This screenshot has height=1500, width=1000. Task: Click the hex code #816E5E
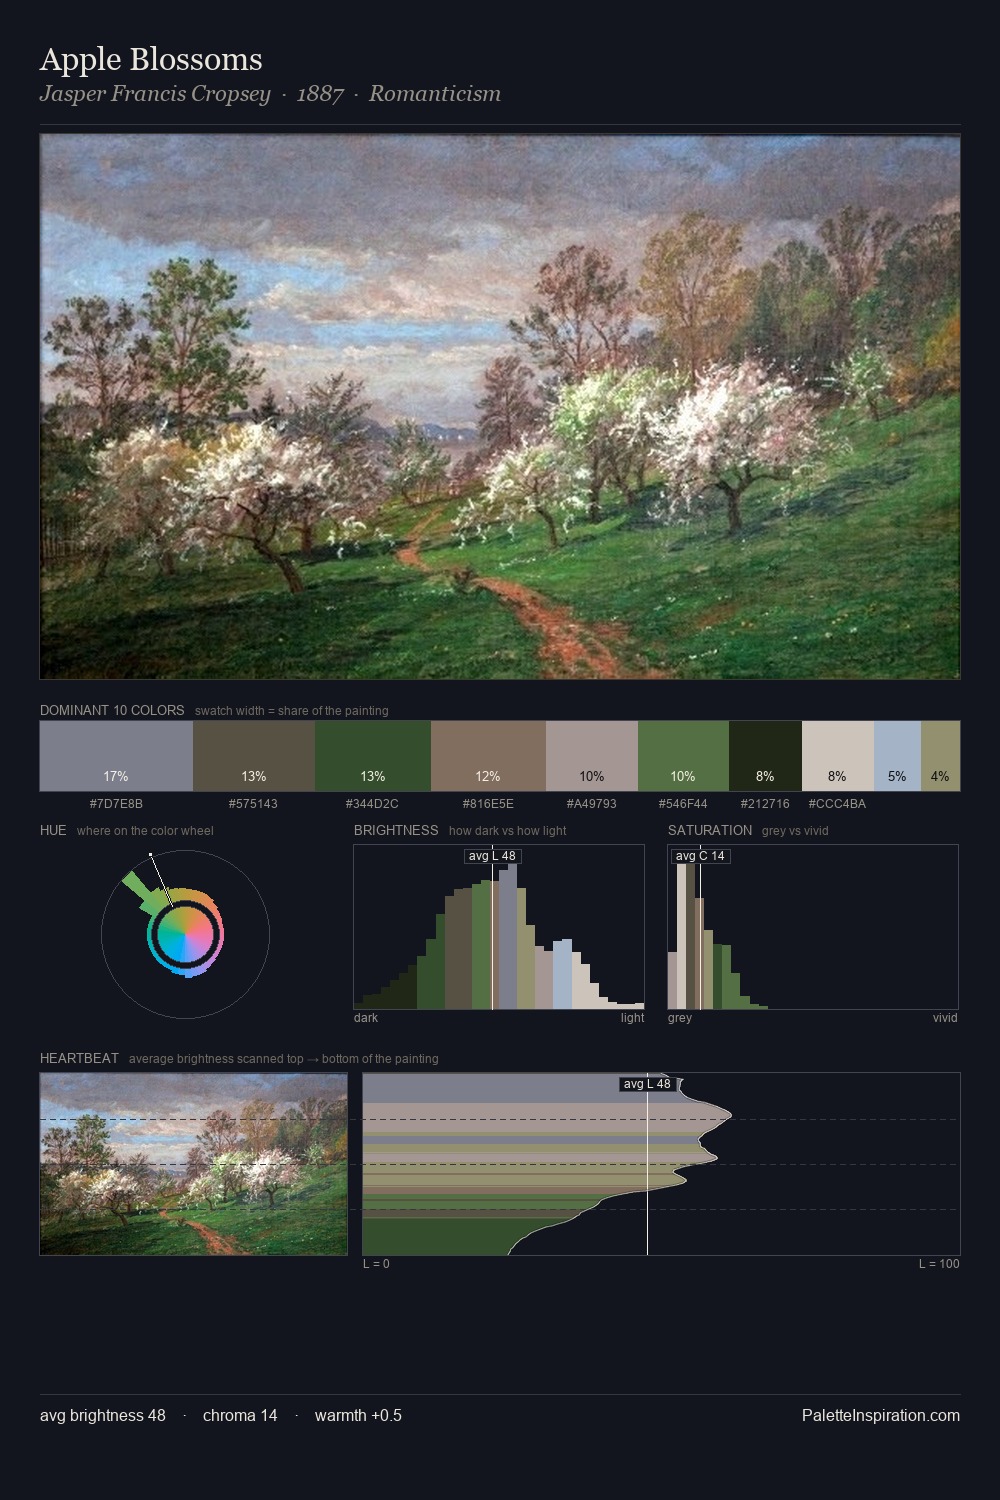pos(488,803)
